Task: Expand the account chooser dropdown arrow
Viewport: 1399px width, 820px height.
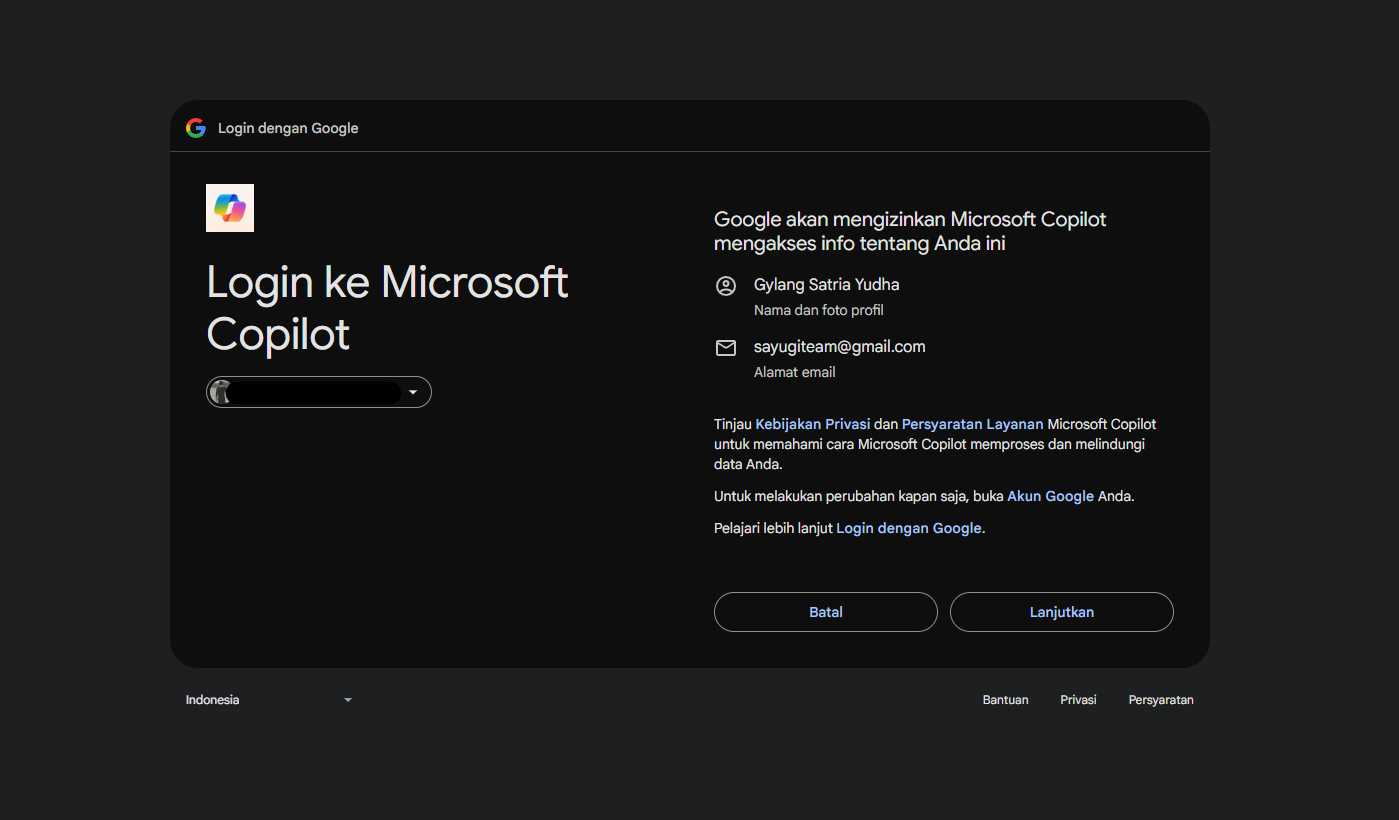Action: tap(413, 392)
